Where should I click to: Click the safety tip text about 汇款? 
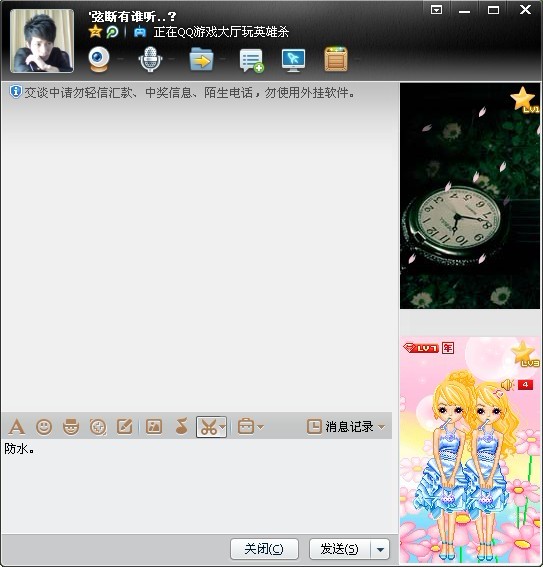189,93
